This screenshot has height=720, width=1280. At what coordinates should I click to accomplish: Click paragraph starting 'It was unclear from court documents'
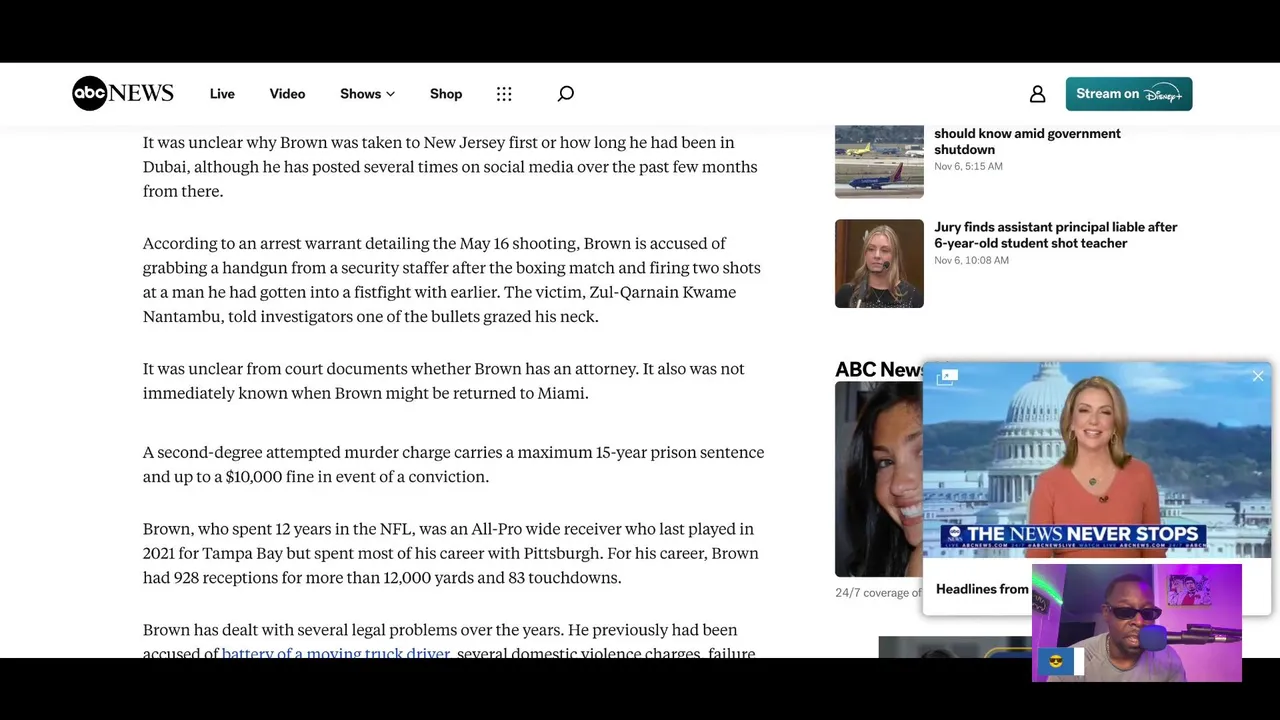pyautogui.click(x=444, y=381)
